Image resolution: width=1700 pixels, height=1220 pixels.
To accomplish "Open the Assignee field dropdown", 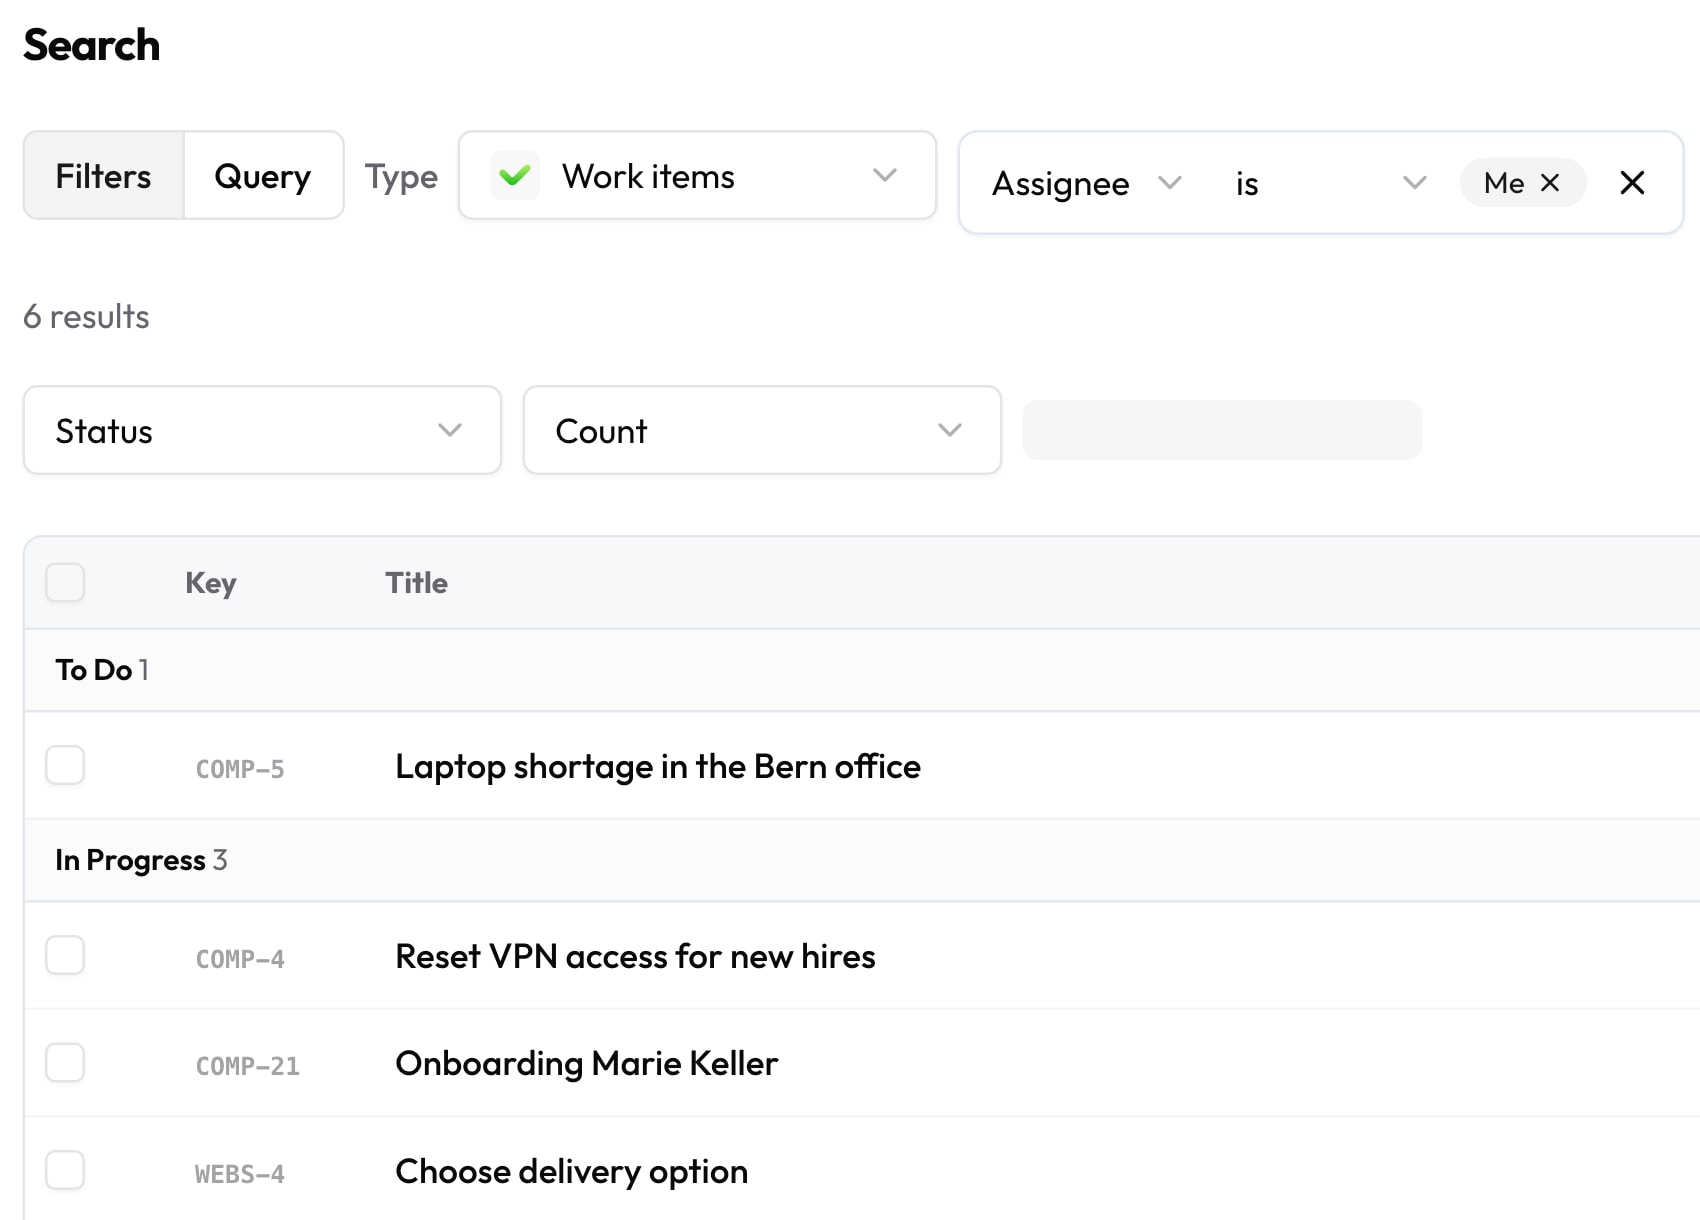I will 1087,183.
